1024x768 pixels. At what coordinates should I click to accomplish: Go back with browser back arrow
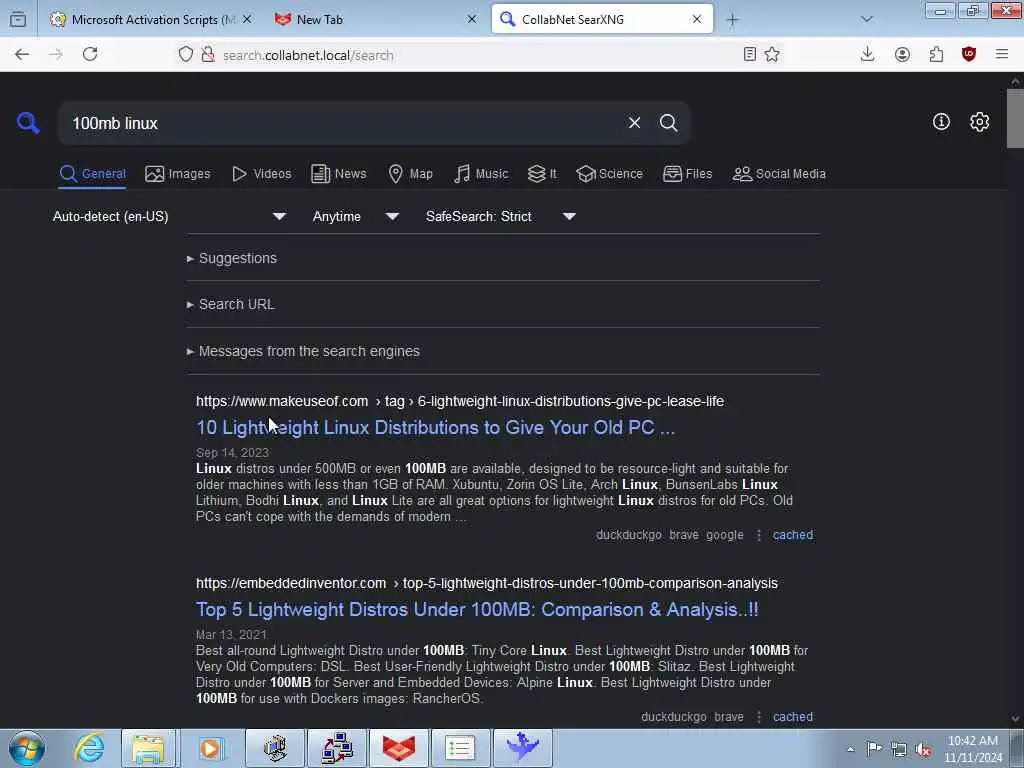22,55
